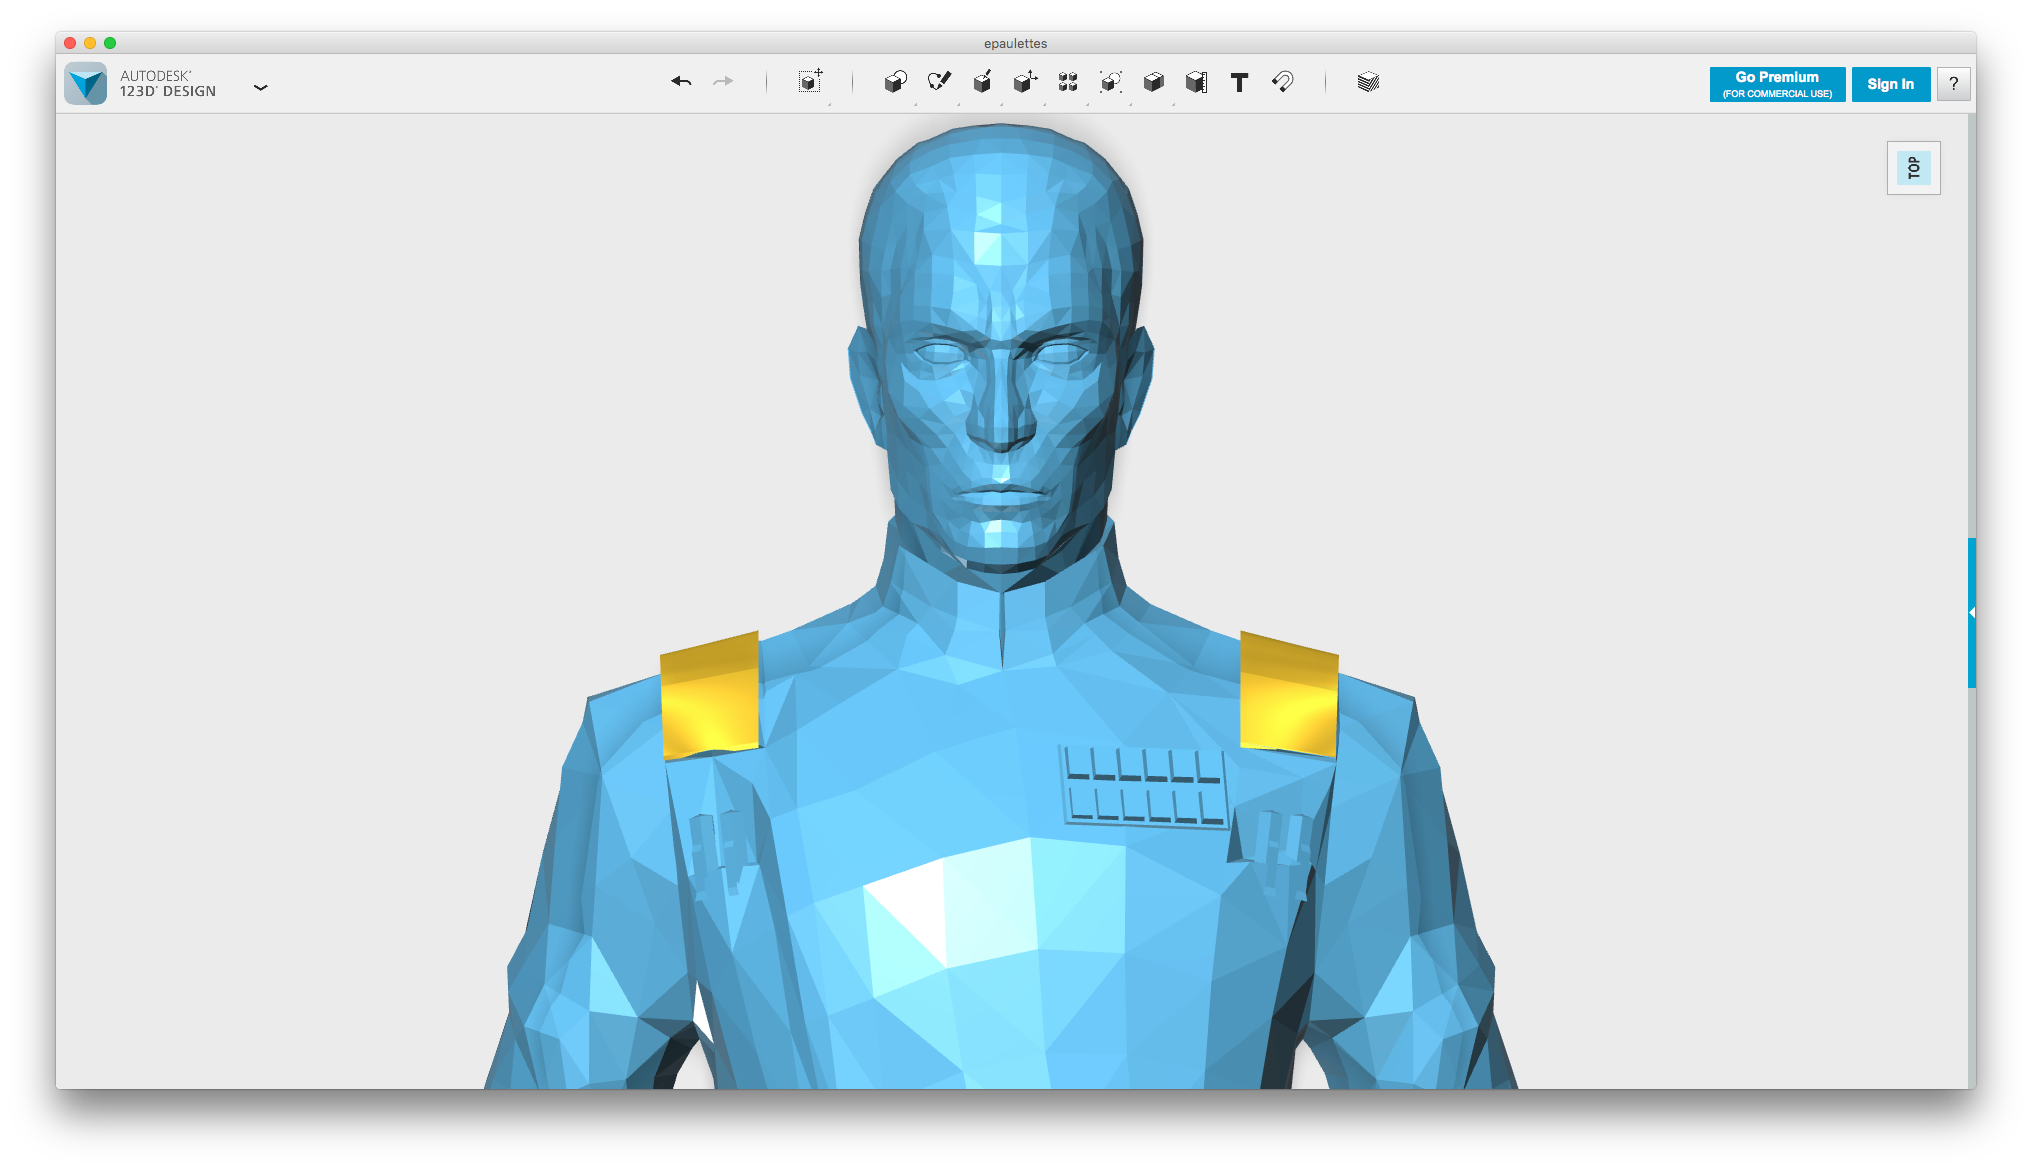Open the Help question mark button

tap(1954, 84)
